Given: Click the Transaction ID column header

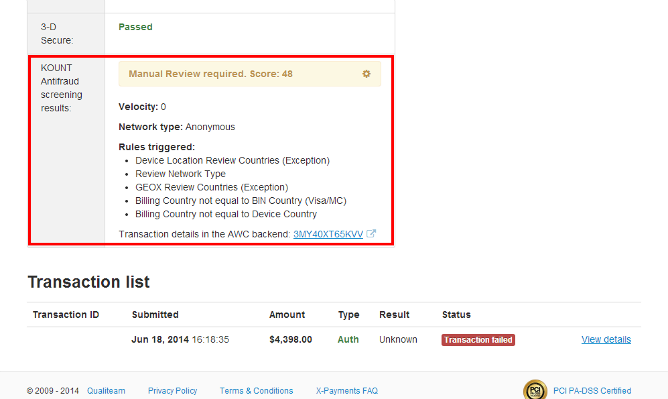Looking at the screenshot, I should tap(66, 315).
